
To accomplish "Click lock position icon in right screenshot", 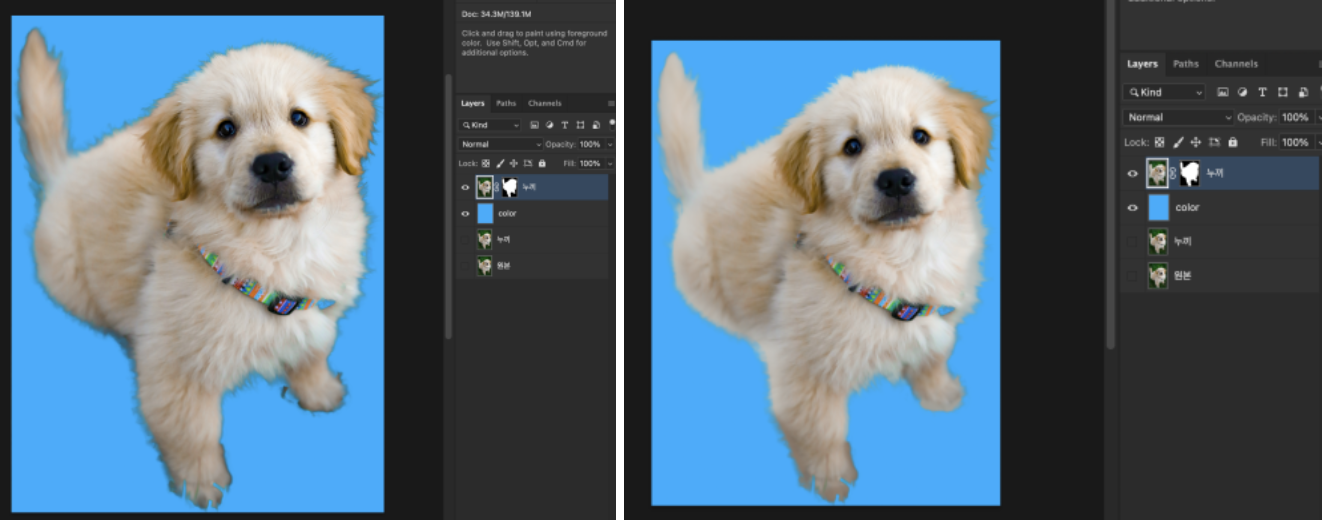I will pos(1196,142).
